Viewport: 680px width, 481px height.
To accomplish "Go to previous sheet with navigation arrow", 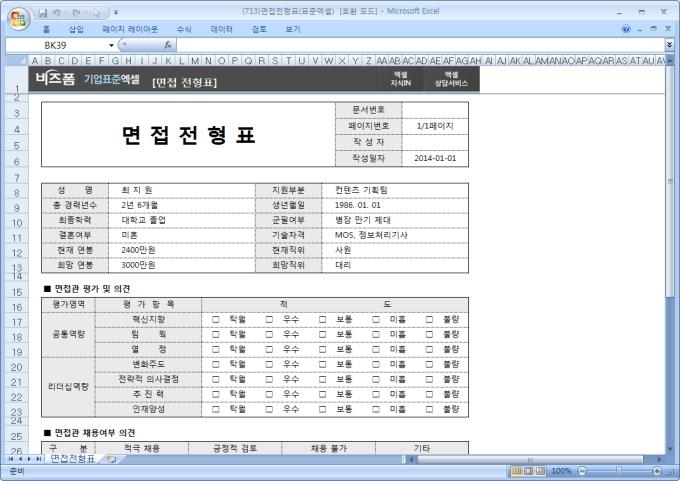I will click(20, 458).
